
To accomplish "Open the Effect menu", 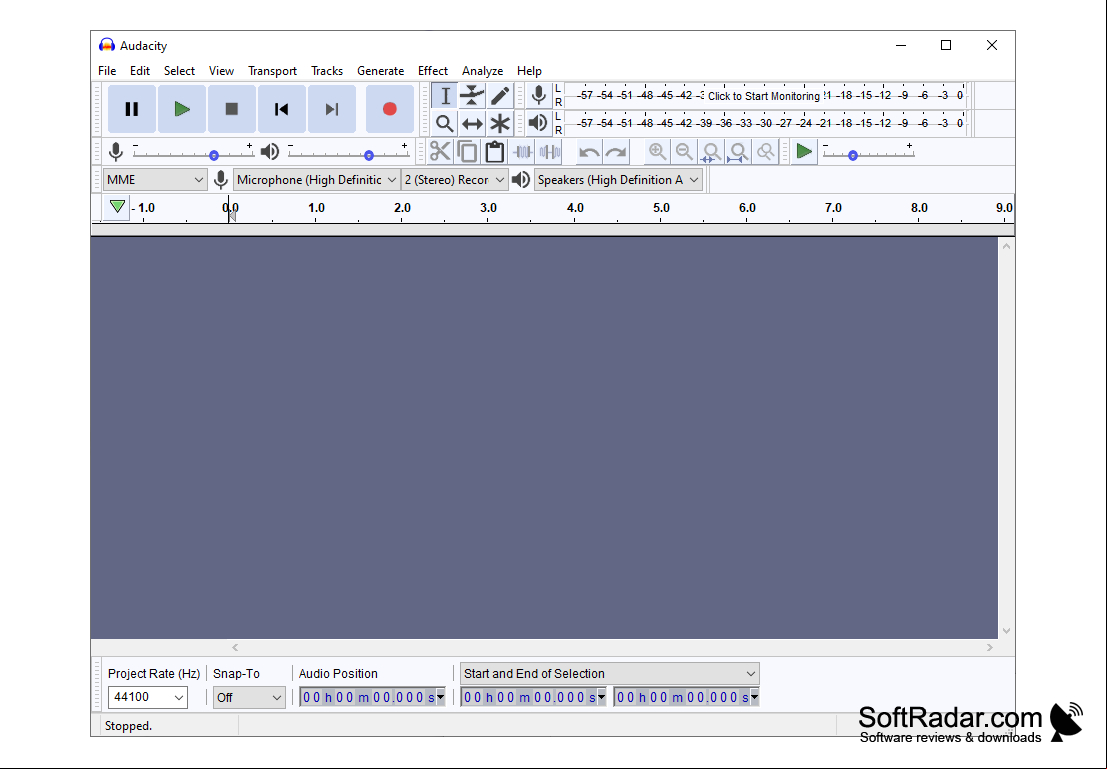I will [x=433, y=71].
